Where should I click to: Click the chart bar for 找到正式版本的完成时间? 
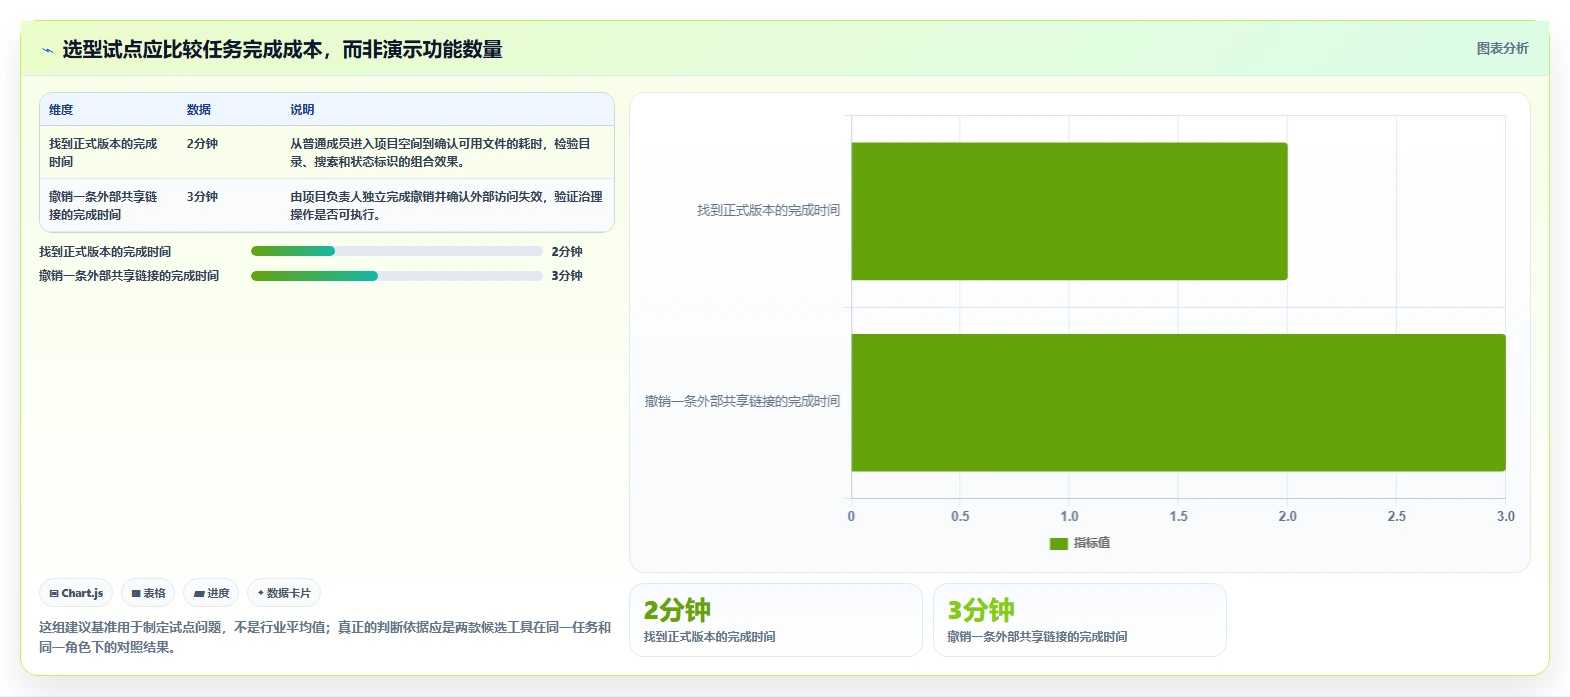coord(1069,211)
